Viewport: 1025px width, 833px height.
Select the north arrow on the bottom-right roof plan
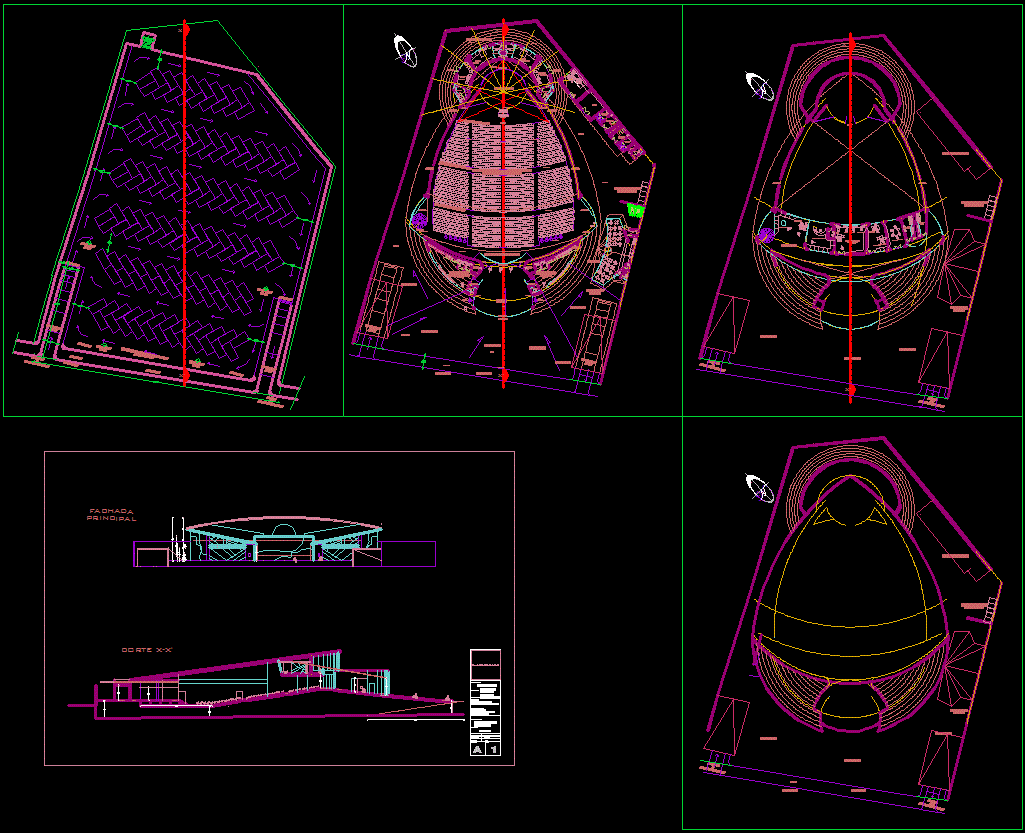click(757, 490)
